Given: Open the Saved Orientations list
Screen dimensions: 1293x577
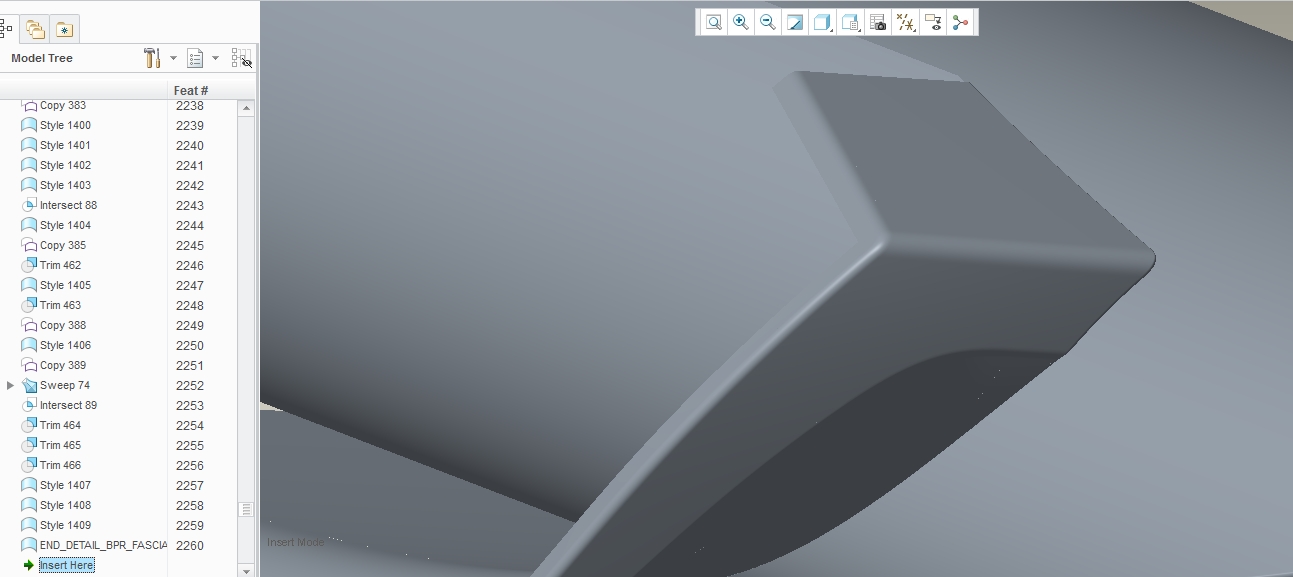Looking at the screenshot, I should (x=850, y=22).
